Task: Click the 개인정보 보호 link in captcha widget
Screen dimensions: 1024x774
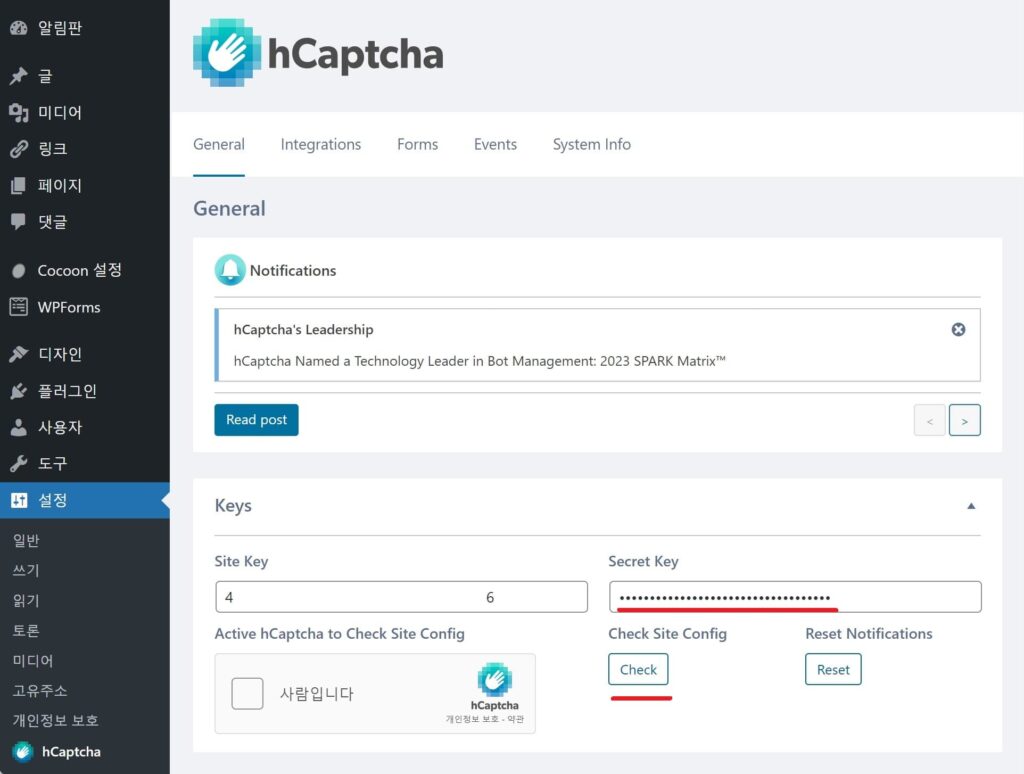Action: (472, 719)
